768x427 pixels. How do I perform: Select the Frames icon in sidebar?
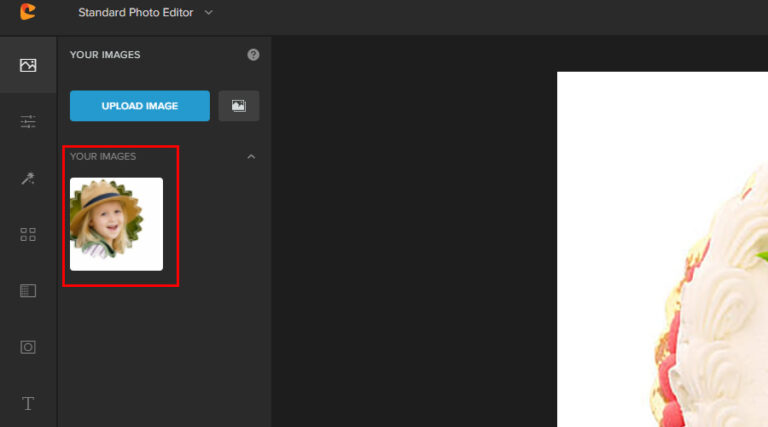point(28,347)
